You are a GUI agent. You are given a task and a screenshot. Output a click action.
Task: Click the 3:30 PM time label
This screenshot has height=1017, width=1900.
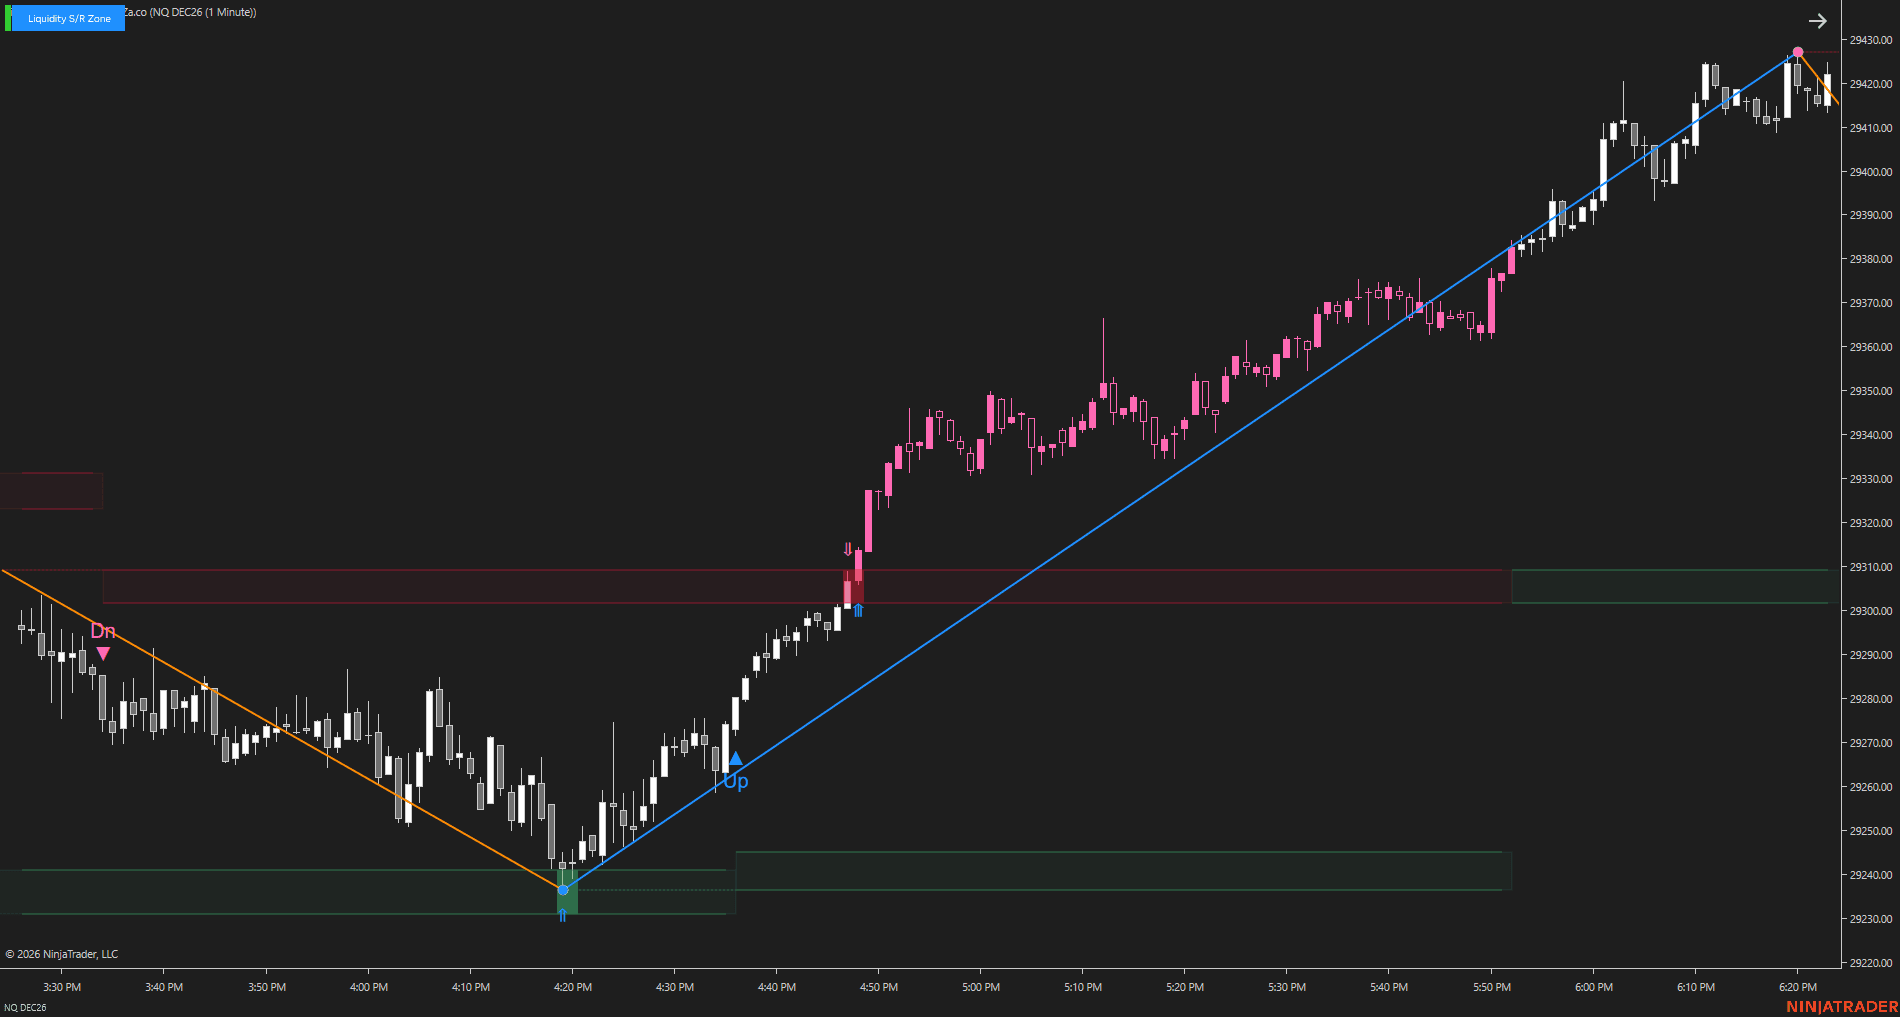pos(62,987)
